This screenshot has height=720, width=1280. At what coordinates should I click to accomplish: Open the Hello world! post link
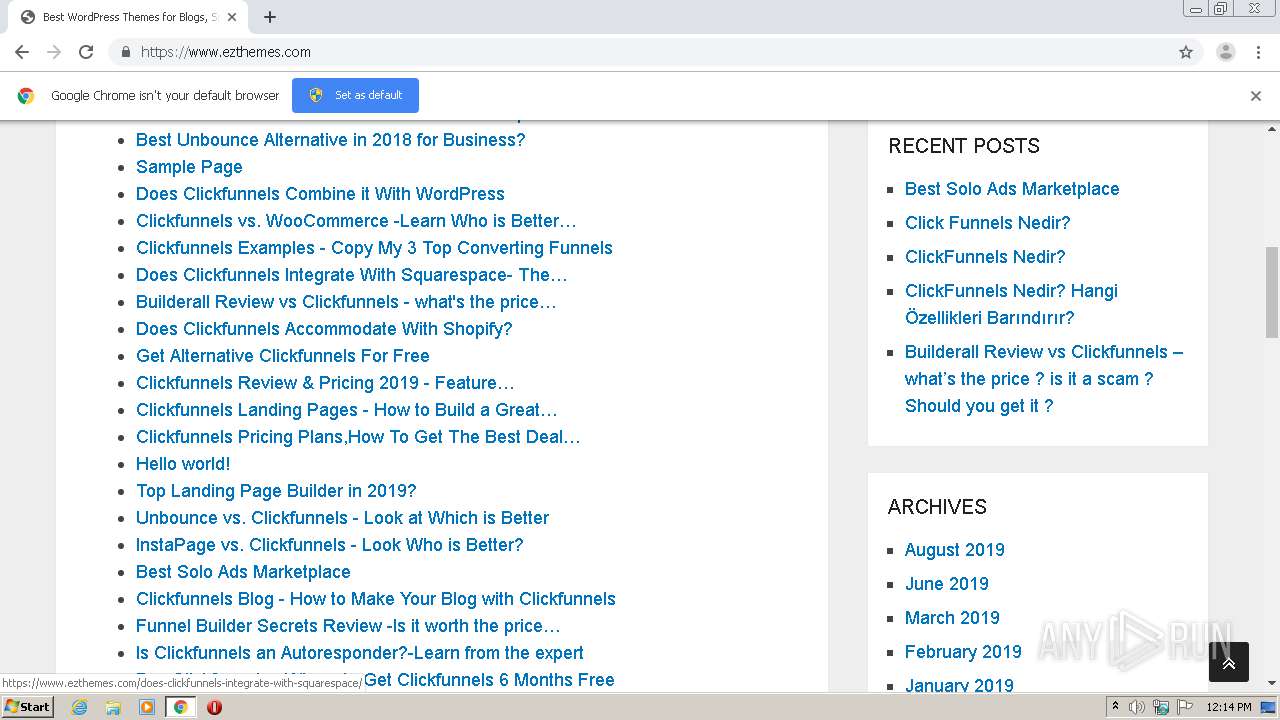(183, 464)
